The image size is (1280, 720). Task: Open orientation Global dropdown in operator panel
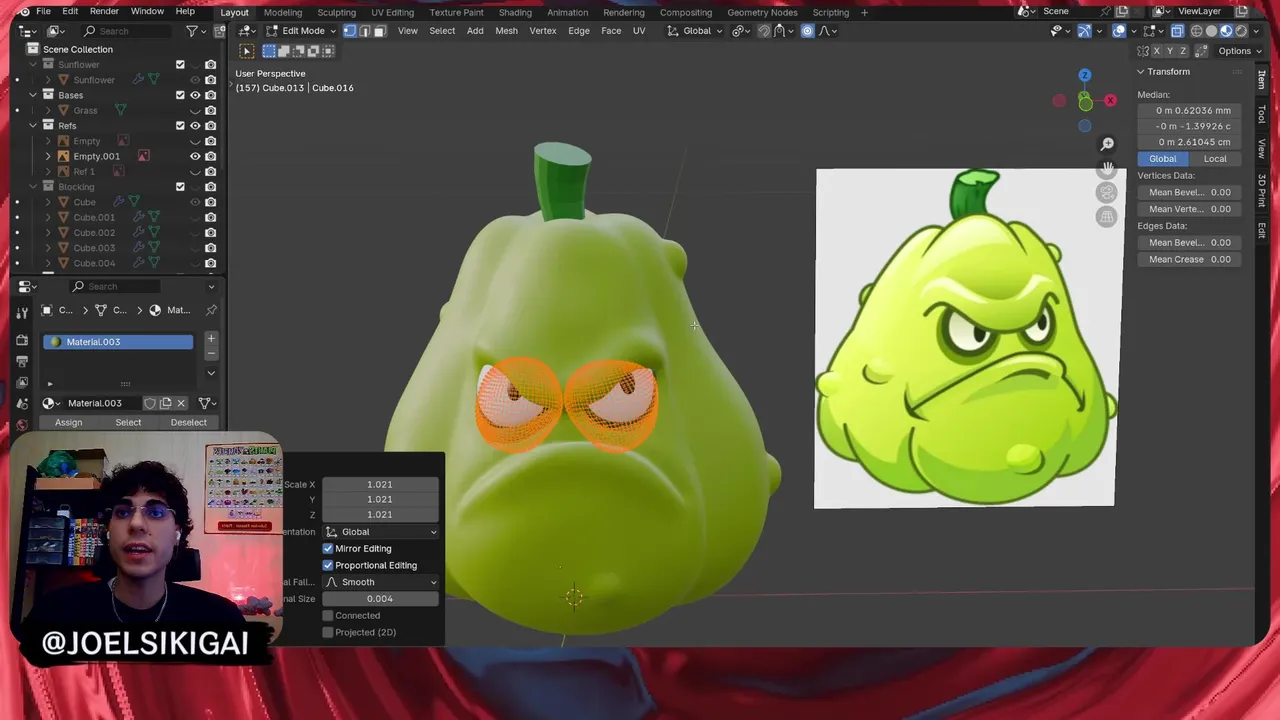coord(380,532)
